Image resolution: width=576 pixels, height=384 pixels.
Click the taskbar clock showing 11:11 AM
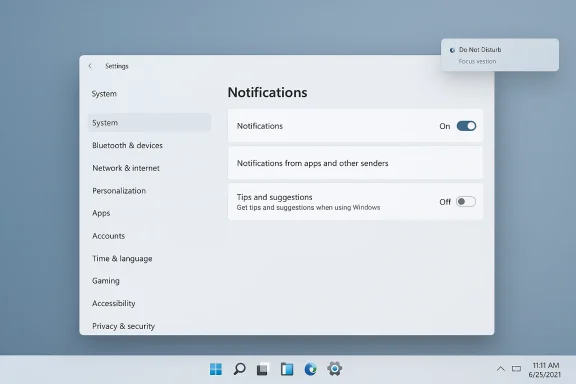[x=546, y=365]
